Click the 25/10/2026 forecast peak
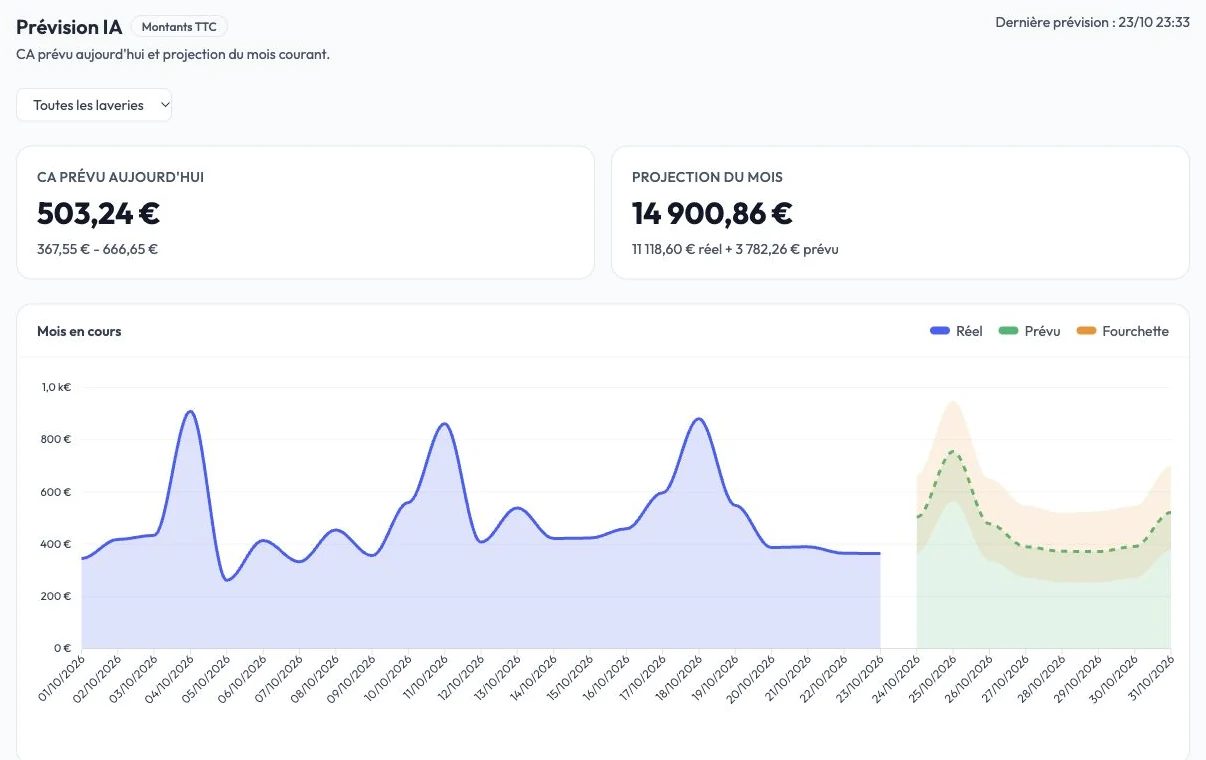Viewport: 1206px width, 760px height. coord(953,452)
